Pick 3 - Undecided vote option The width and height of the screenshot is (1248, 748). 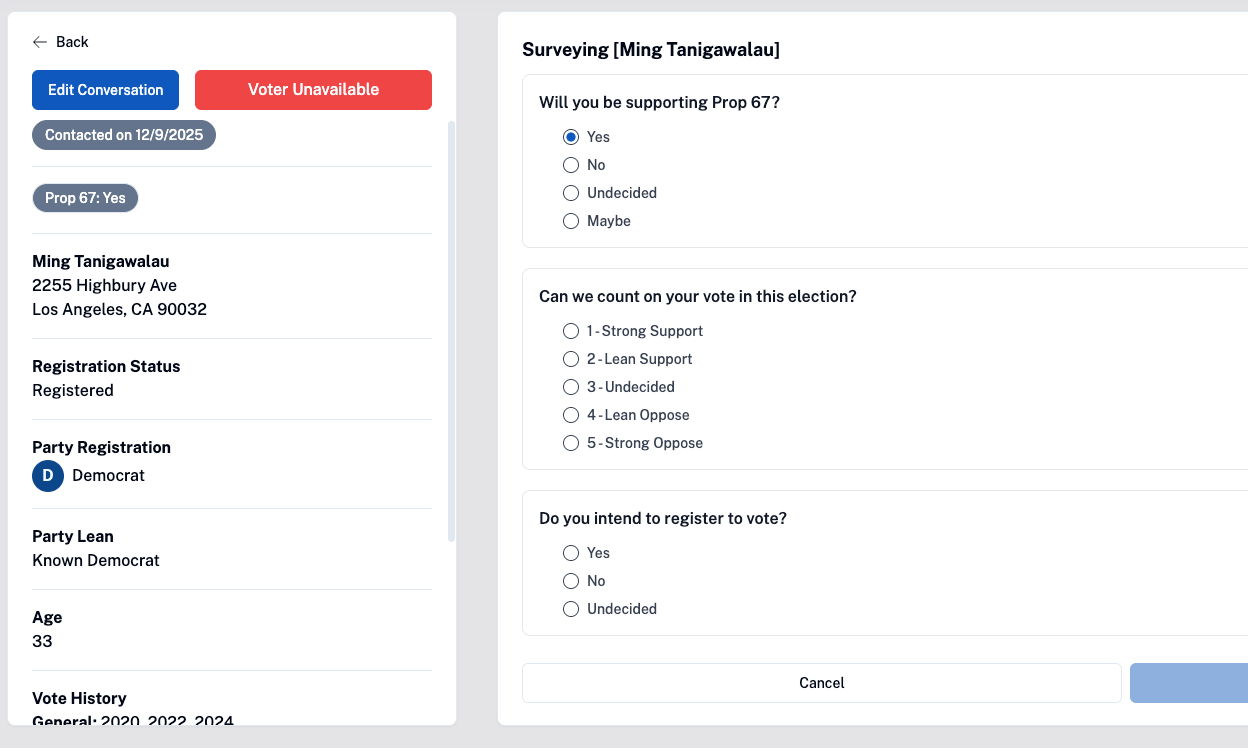pos(571,387)
